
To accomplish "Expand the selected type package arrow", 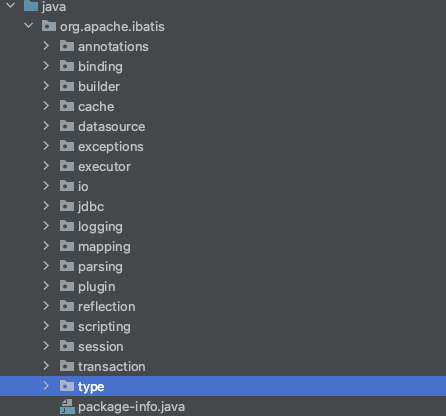I will [x=46, y=386].
